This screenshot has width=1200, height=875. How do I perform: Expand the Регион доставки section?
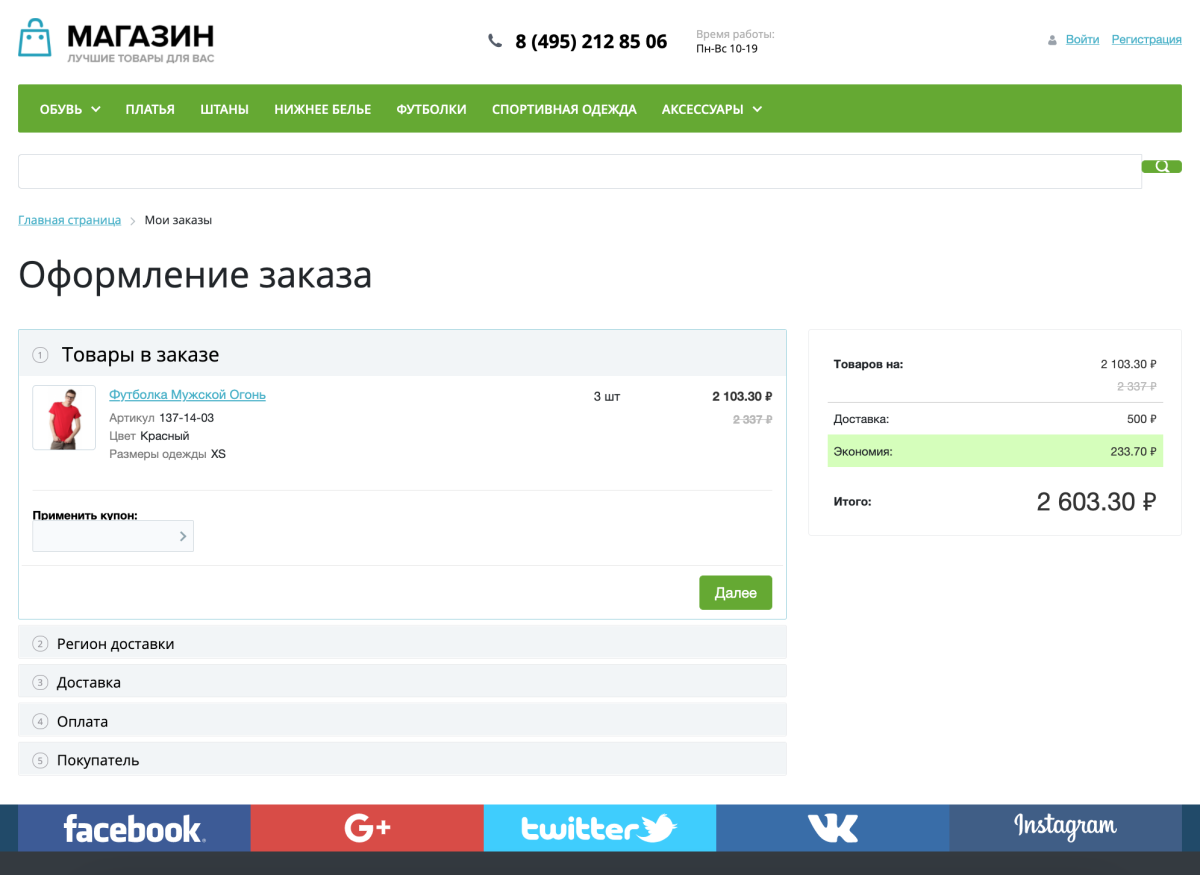[x=403, y=643]
